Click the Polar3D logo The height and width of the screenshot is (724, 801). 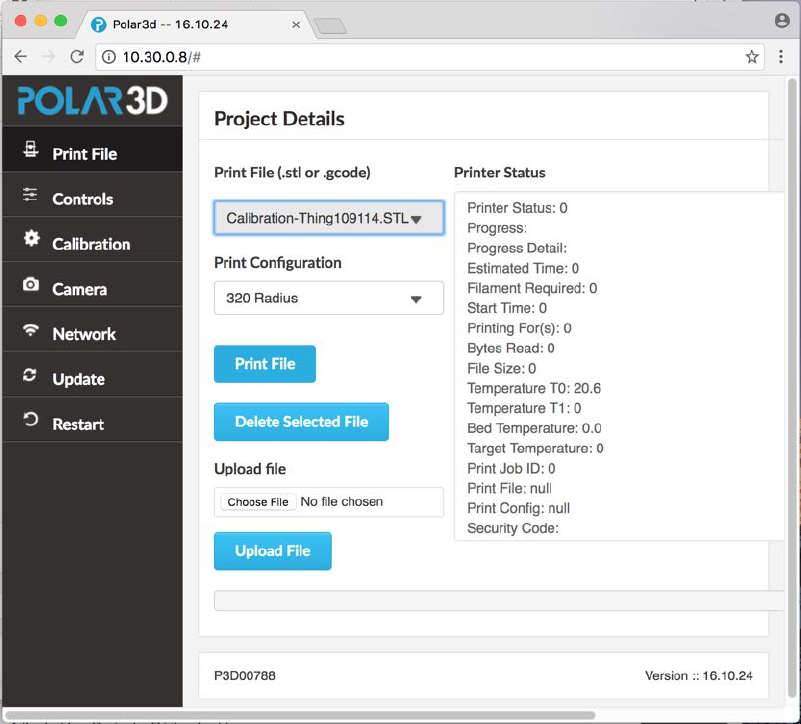point(92,100)
